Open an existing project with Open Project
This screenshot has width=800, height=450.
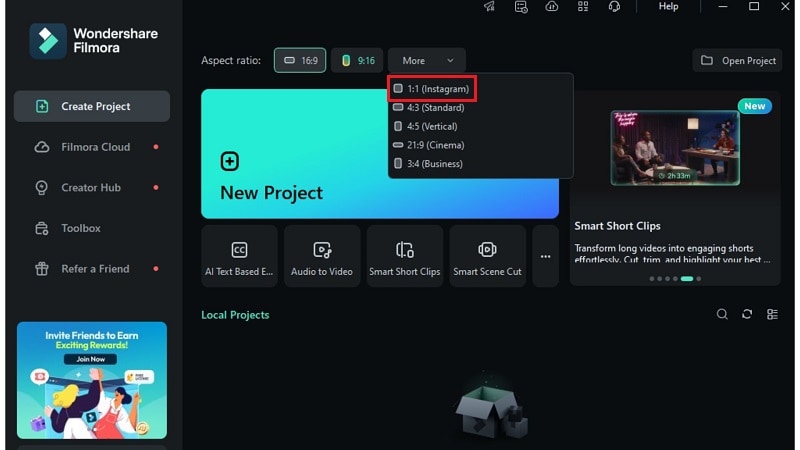tap(737, 60)
